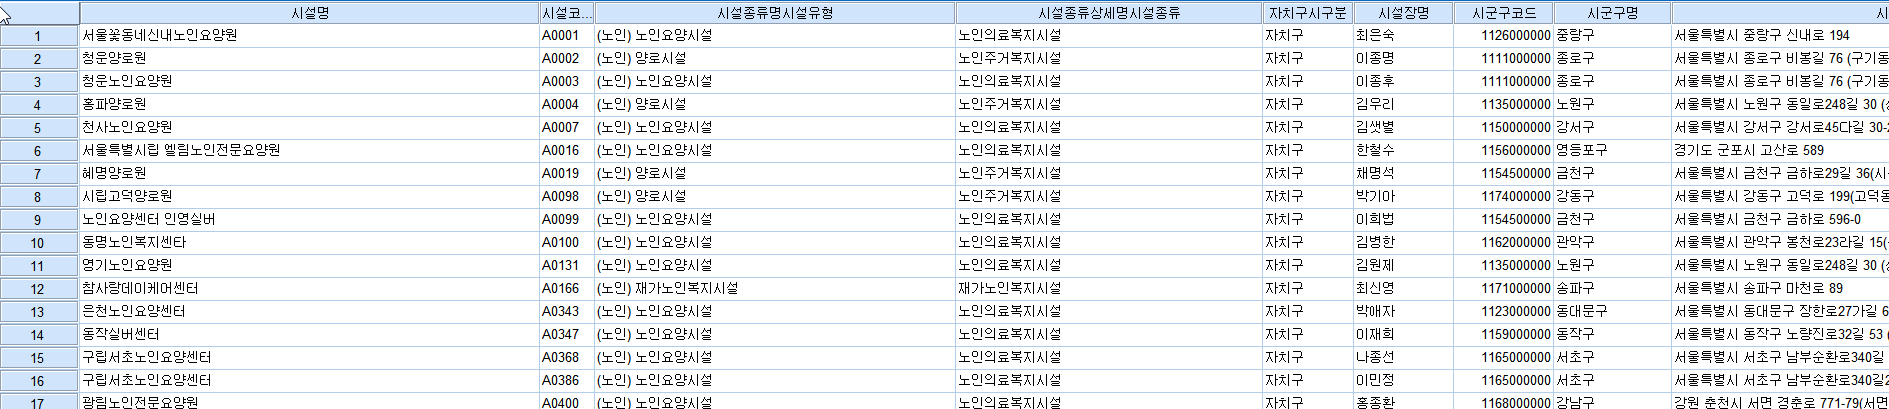1889x409 pixels.
Task: Click the 시설명 column header
Action: pyautogui.click(x=309, y=13)
